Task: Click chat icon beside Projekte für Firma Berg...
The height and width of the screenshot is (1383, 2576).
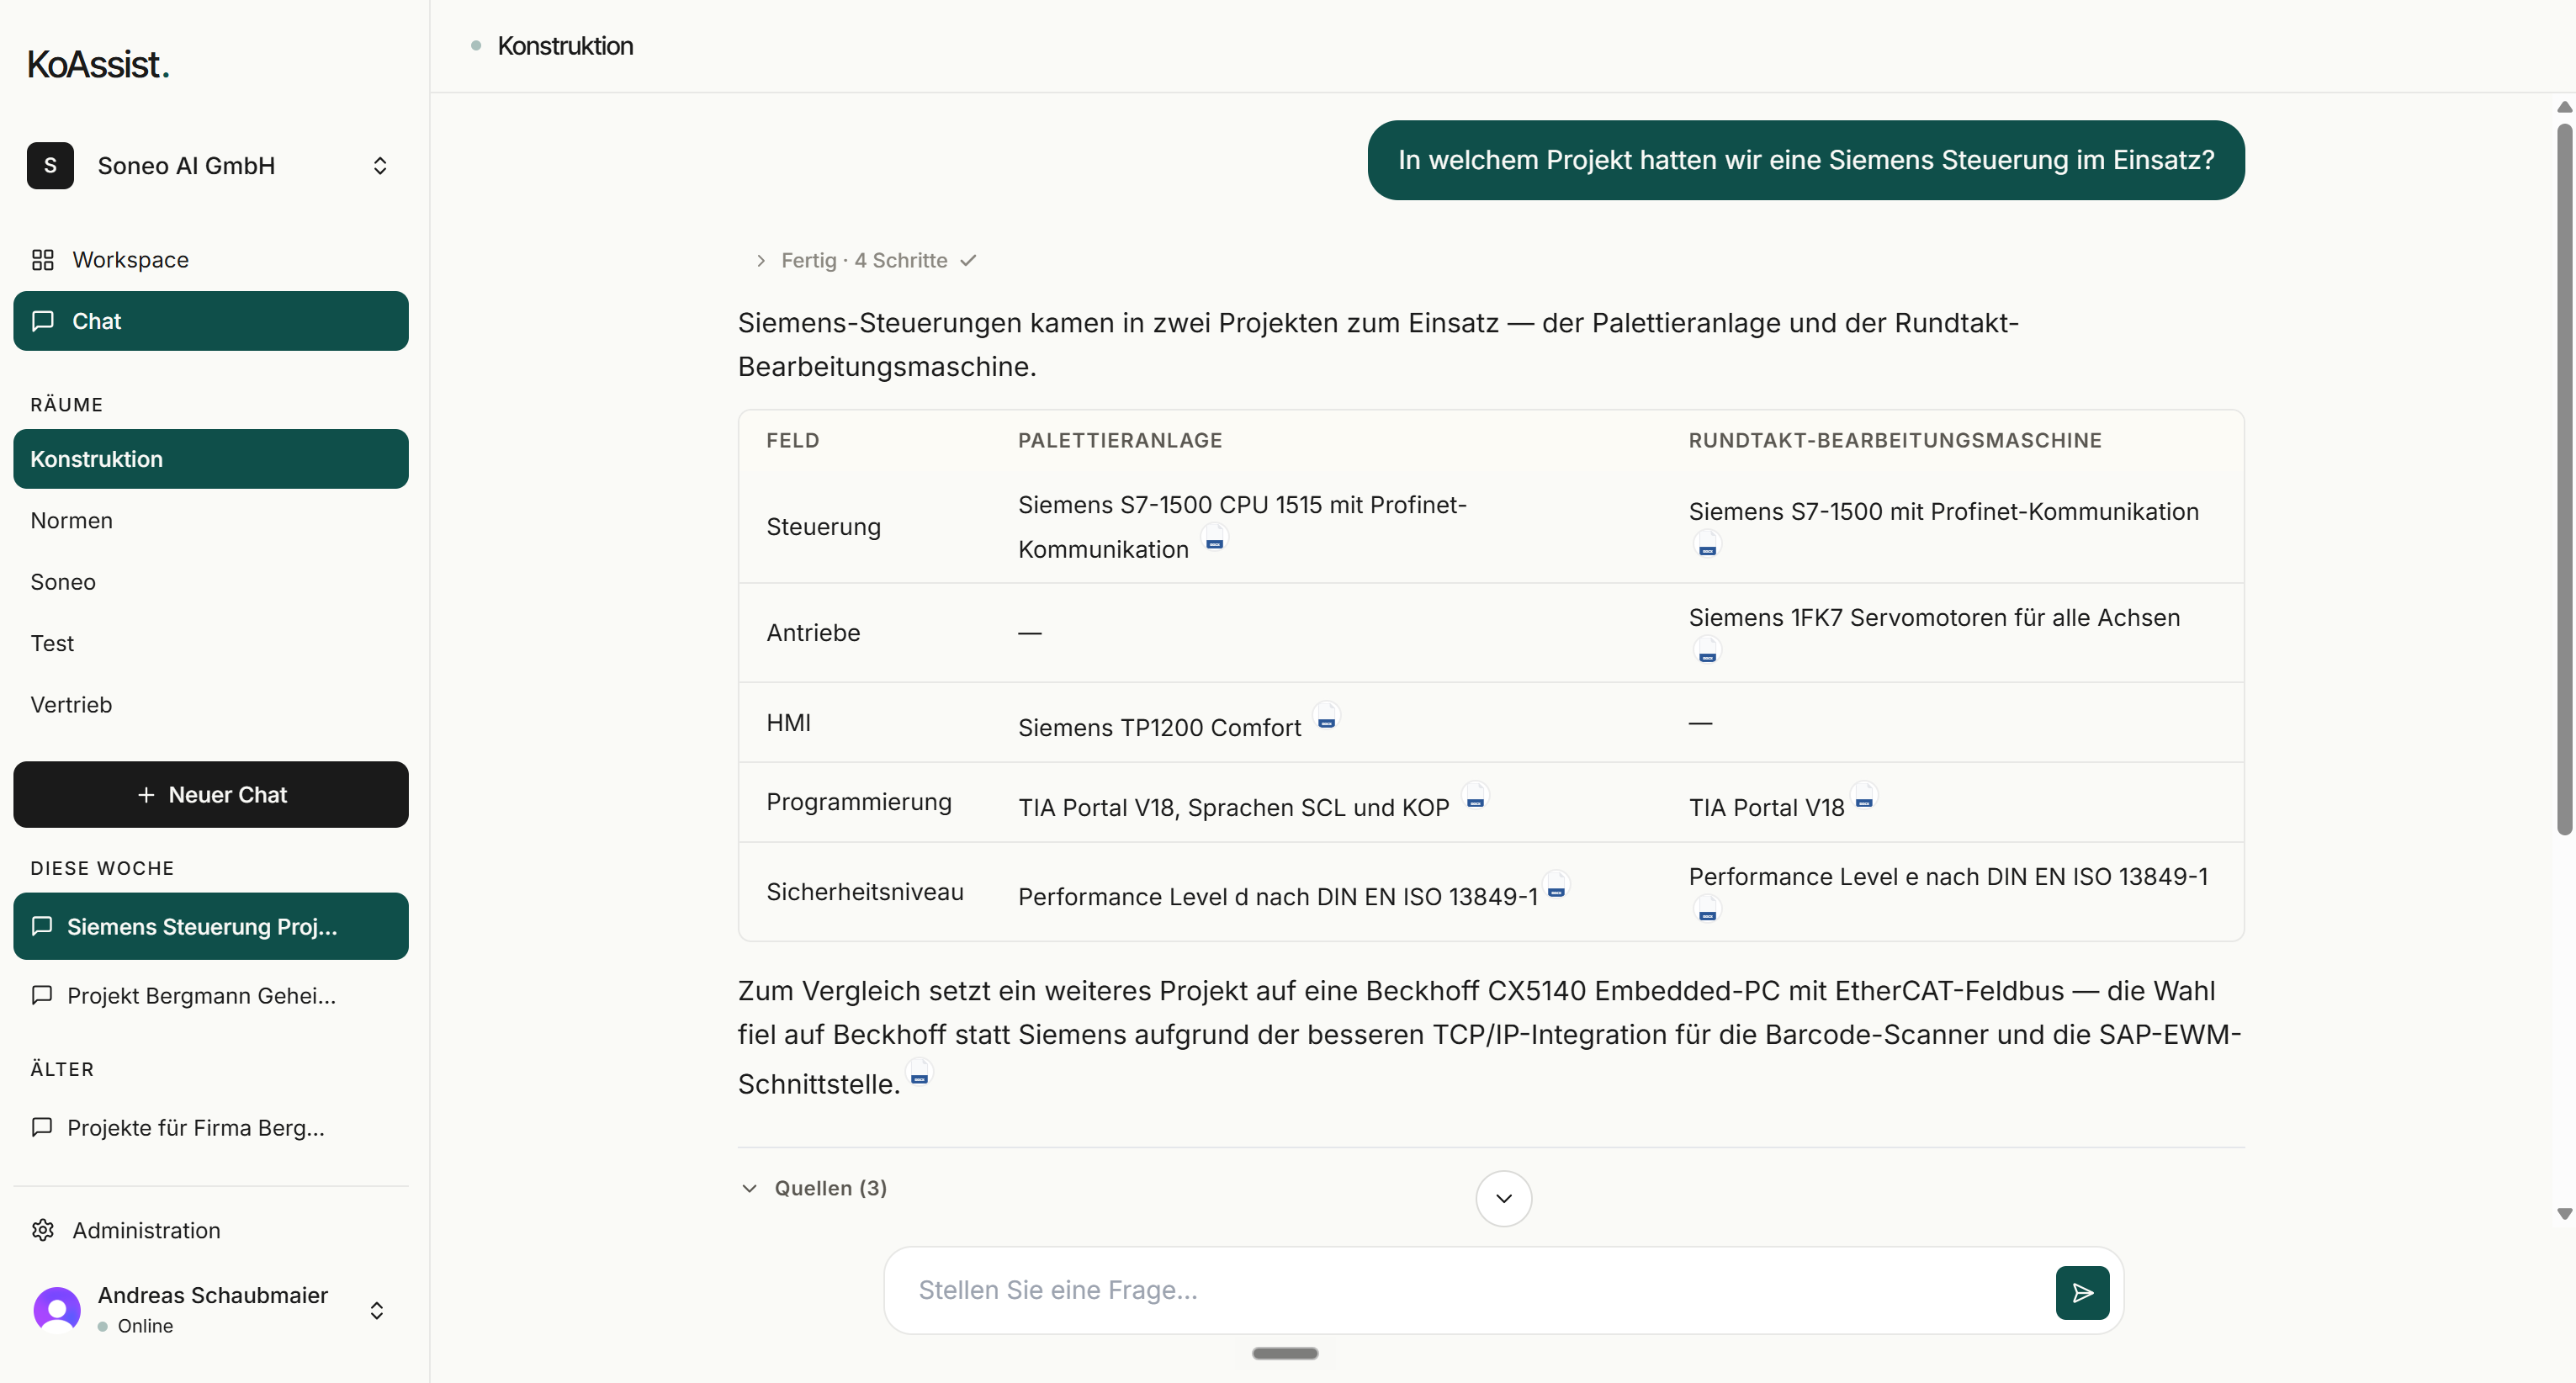Action: coord(42,1127)
